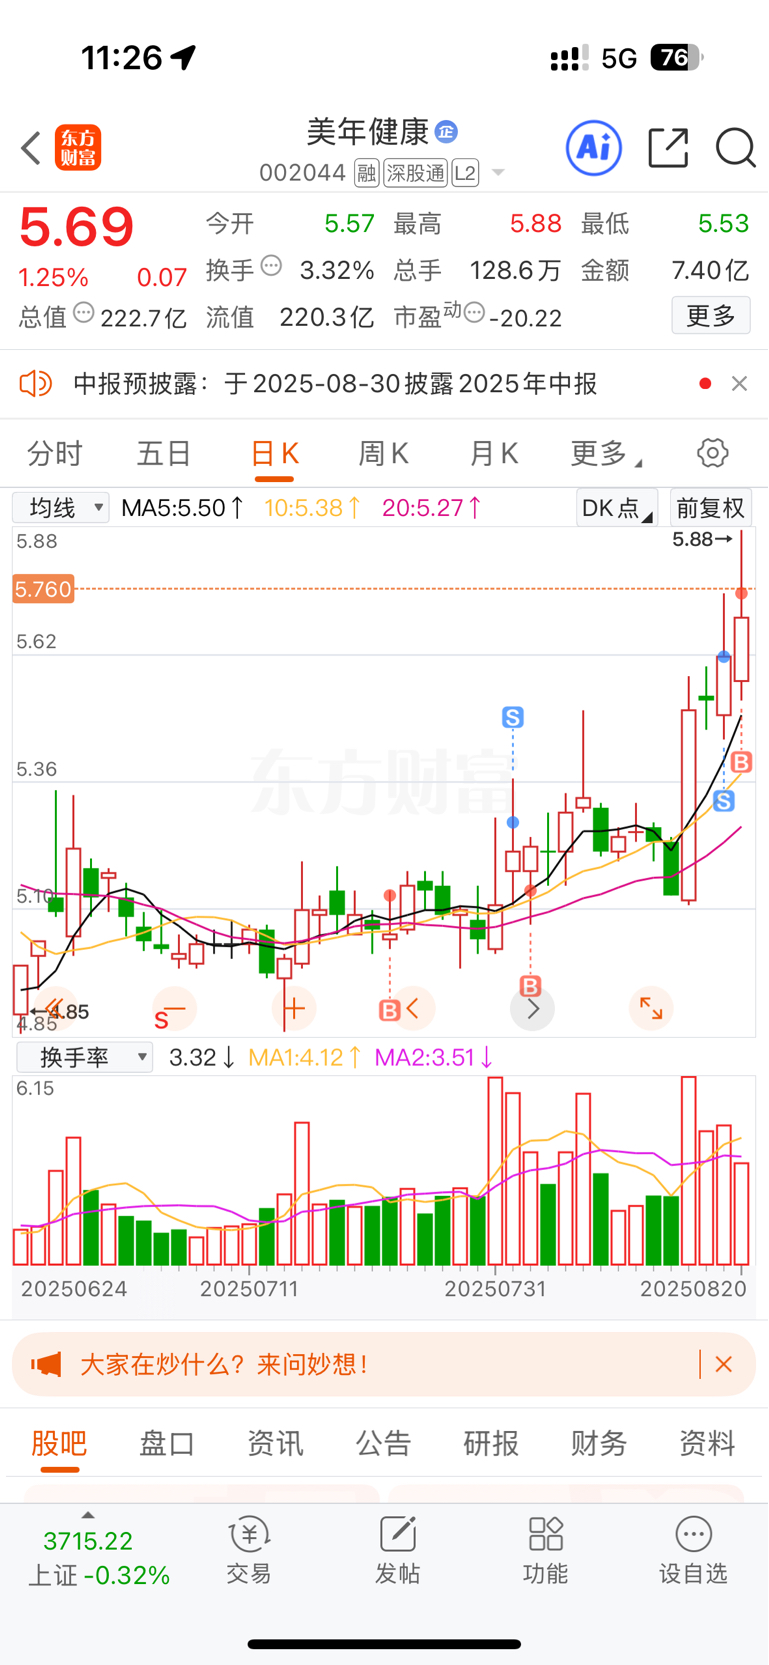769x1665 pixels.
Task: Tap the zoom-in plus chart control
Action: pyautogui.click(x=294, y=1009)
